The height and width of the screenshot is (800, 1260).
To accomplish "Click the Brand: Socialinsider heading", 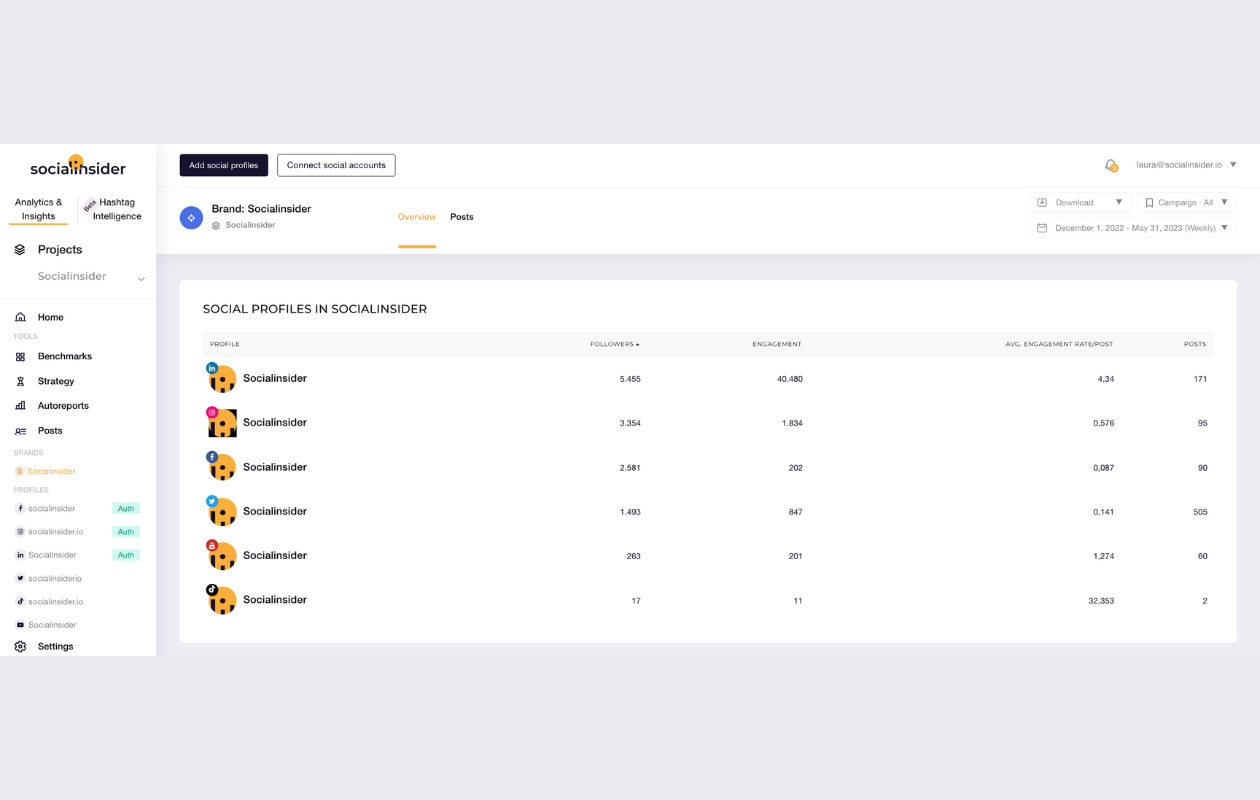I will (x=261, y=209).
